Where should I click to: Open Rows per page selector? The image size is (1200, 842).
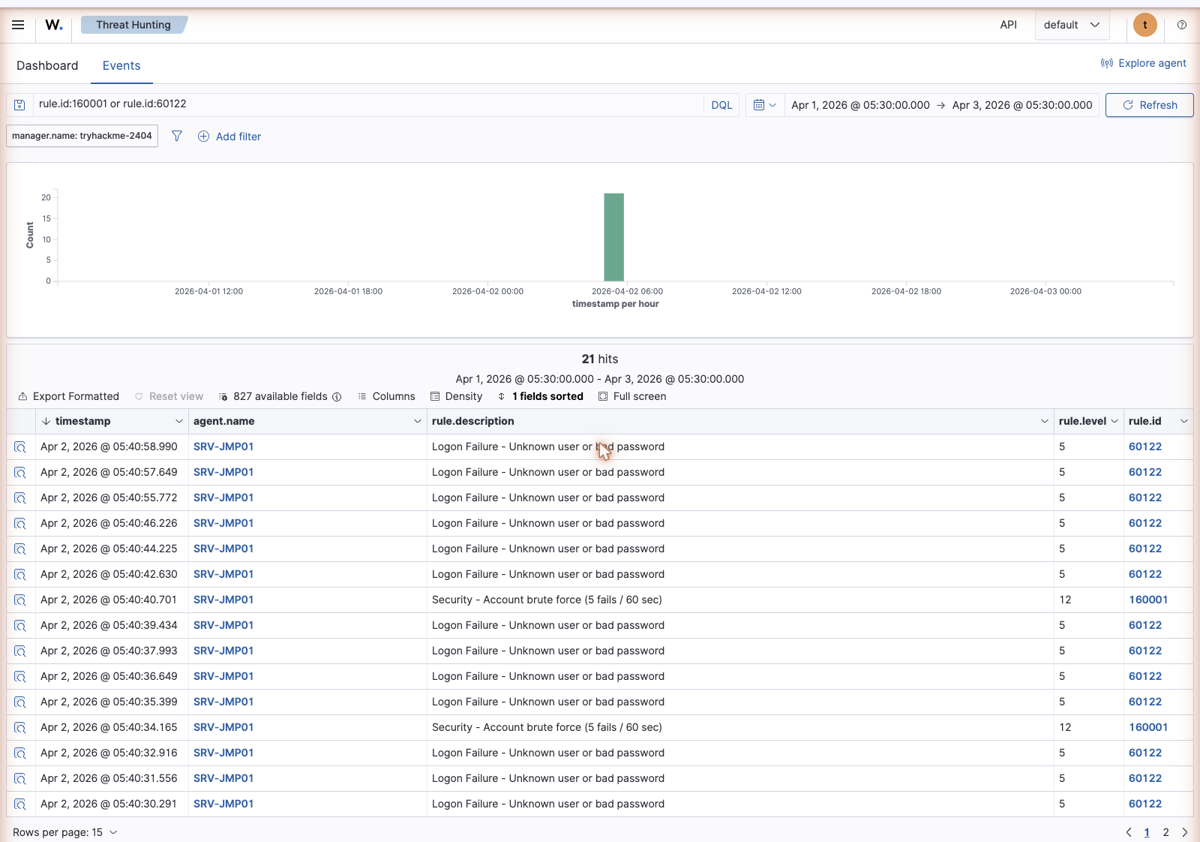[x=65, y=832]
